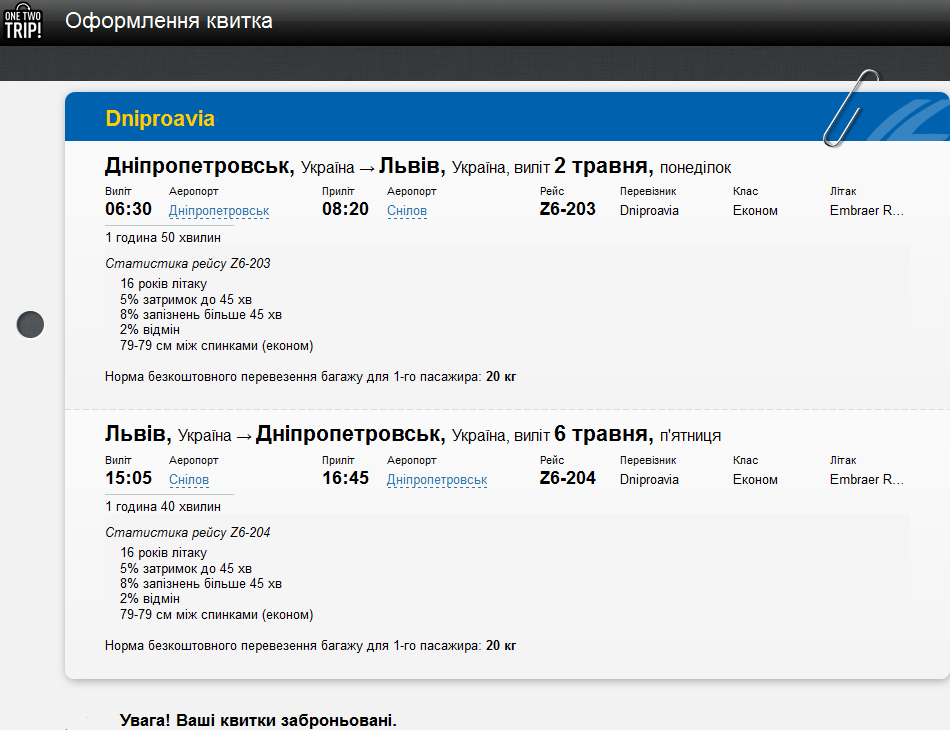The image size is (950, 730).
Task: Open Дніпропетровськ departure airport link for Z6-203
Action: (219, 211)
